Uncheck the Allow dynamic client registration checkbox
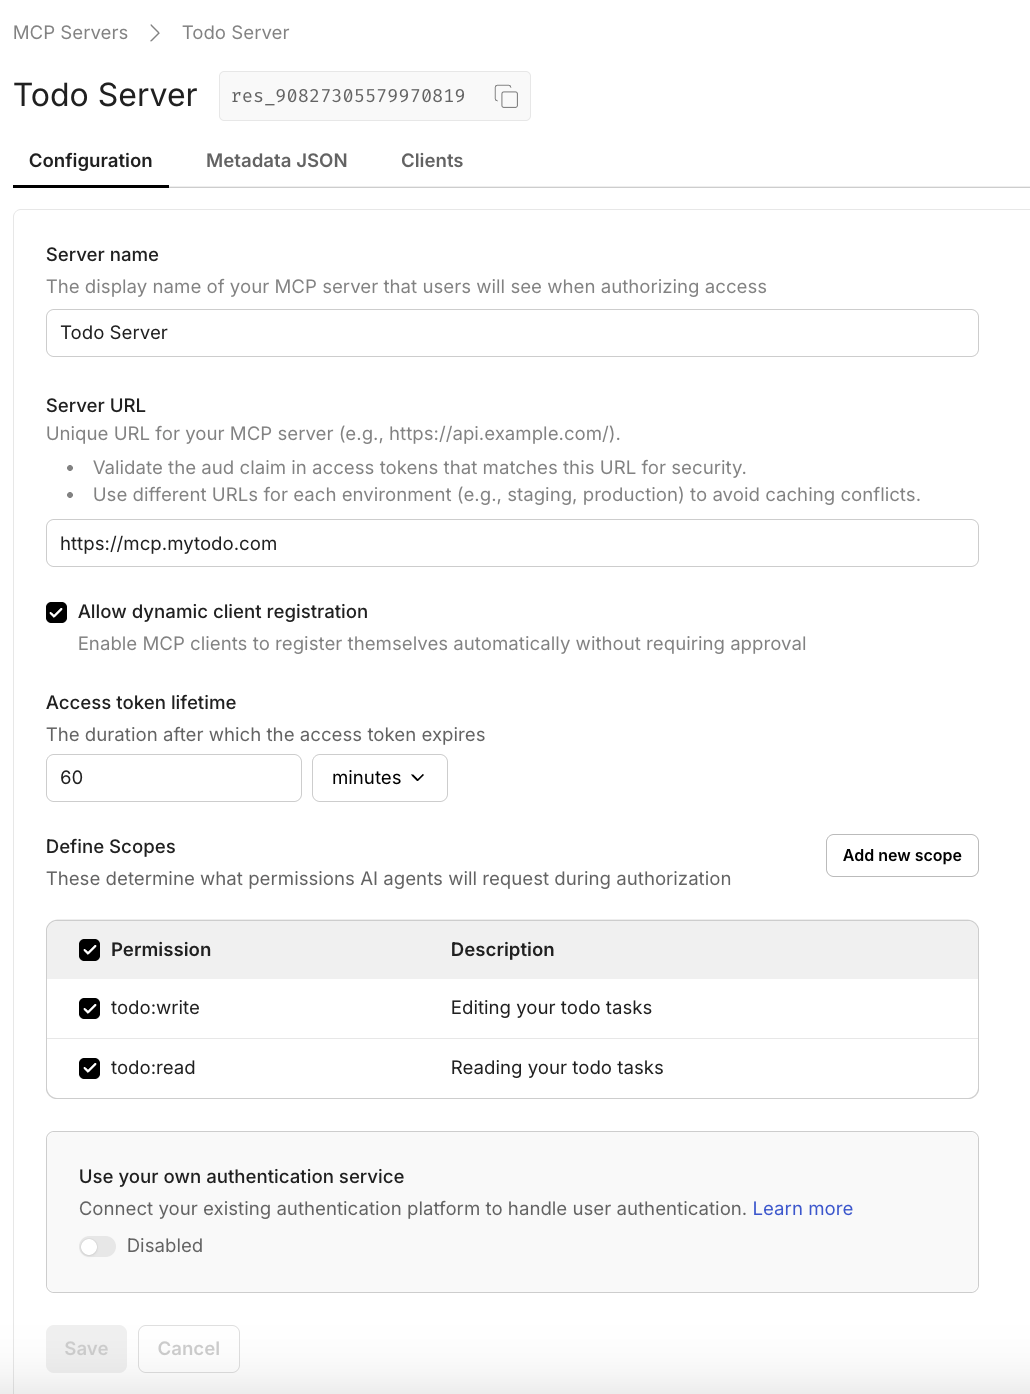 click(56, 612)
